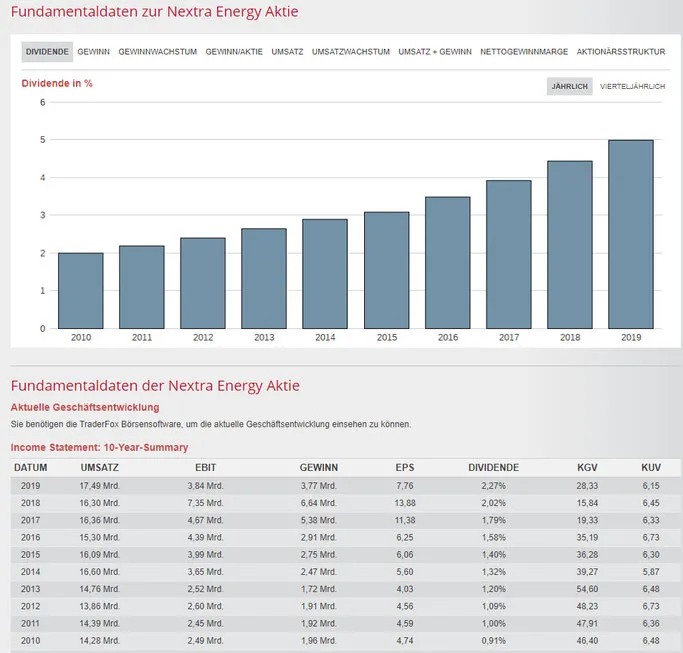The image size is (683, 653).
Task: Open the GEWINN/AKTIE tab
Action: click(x=234, y=52)
